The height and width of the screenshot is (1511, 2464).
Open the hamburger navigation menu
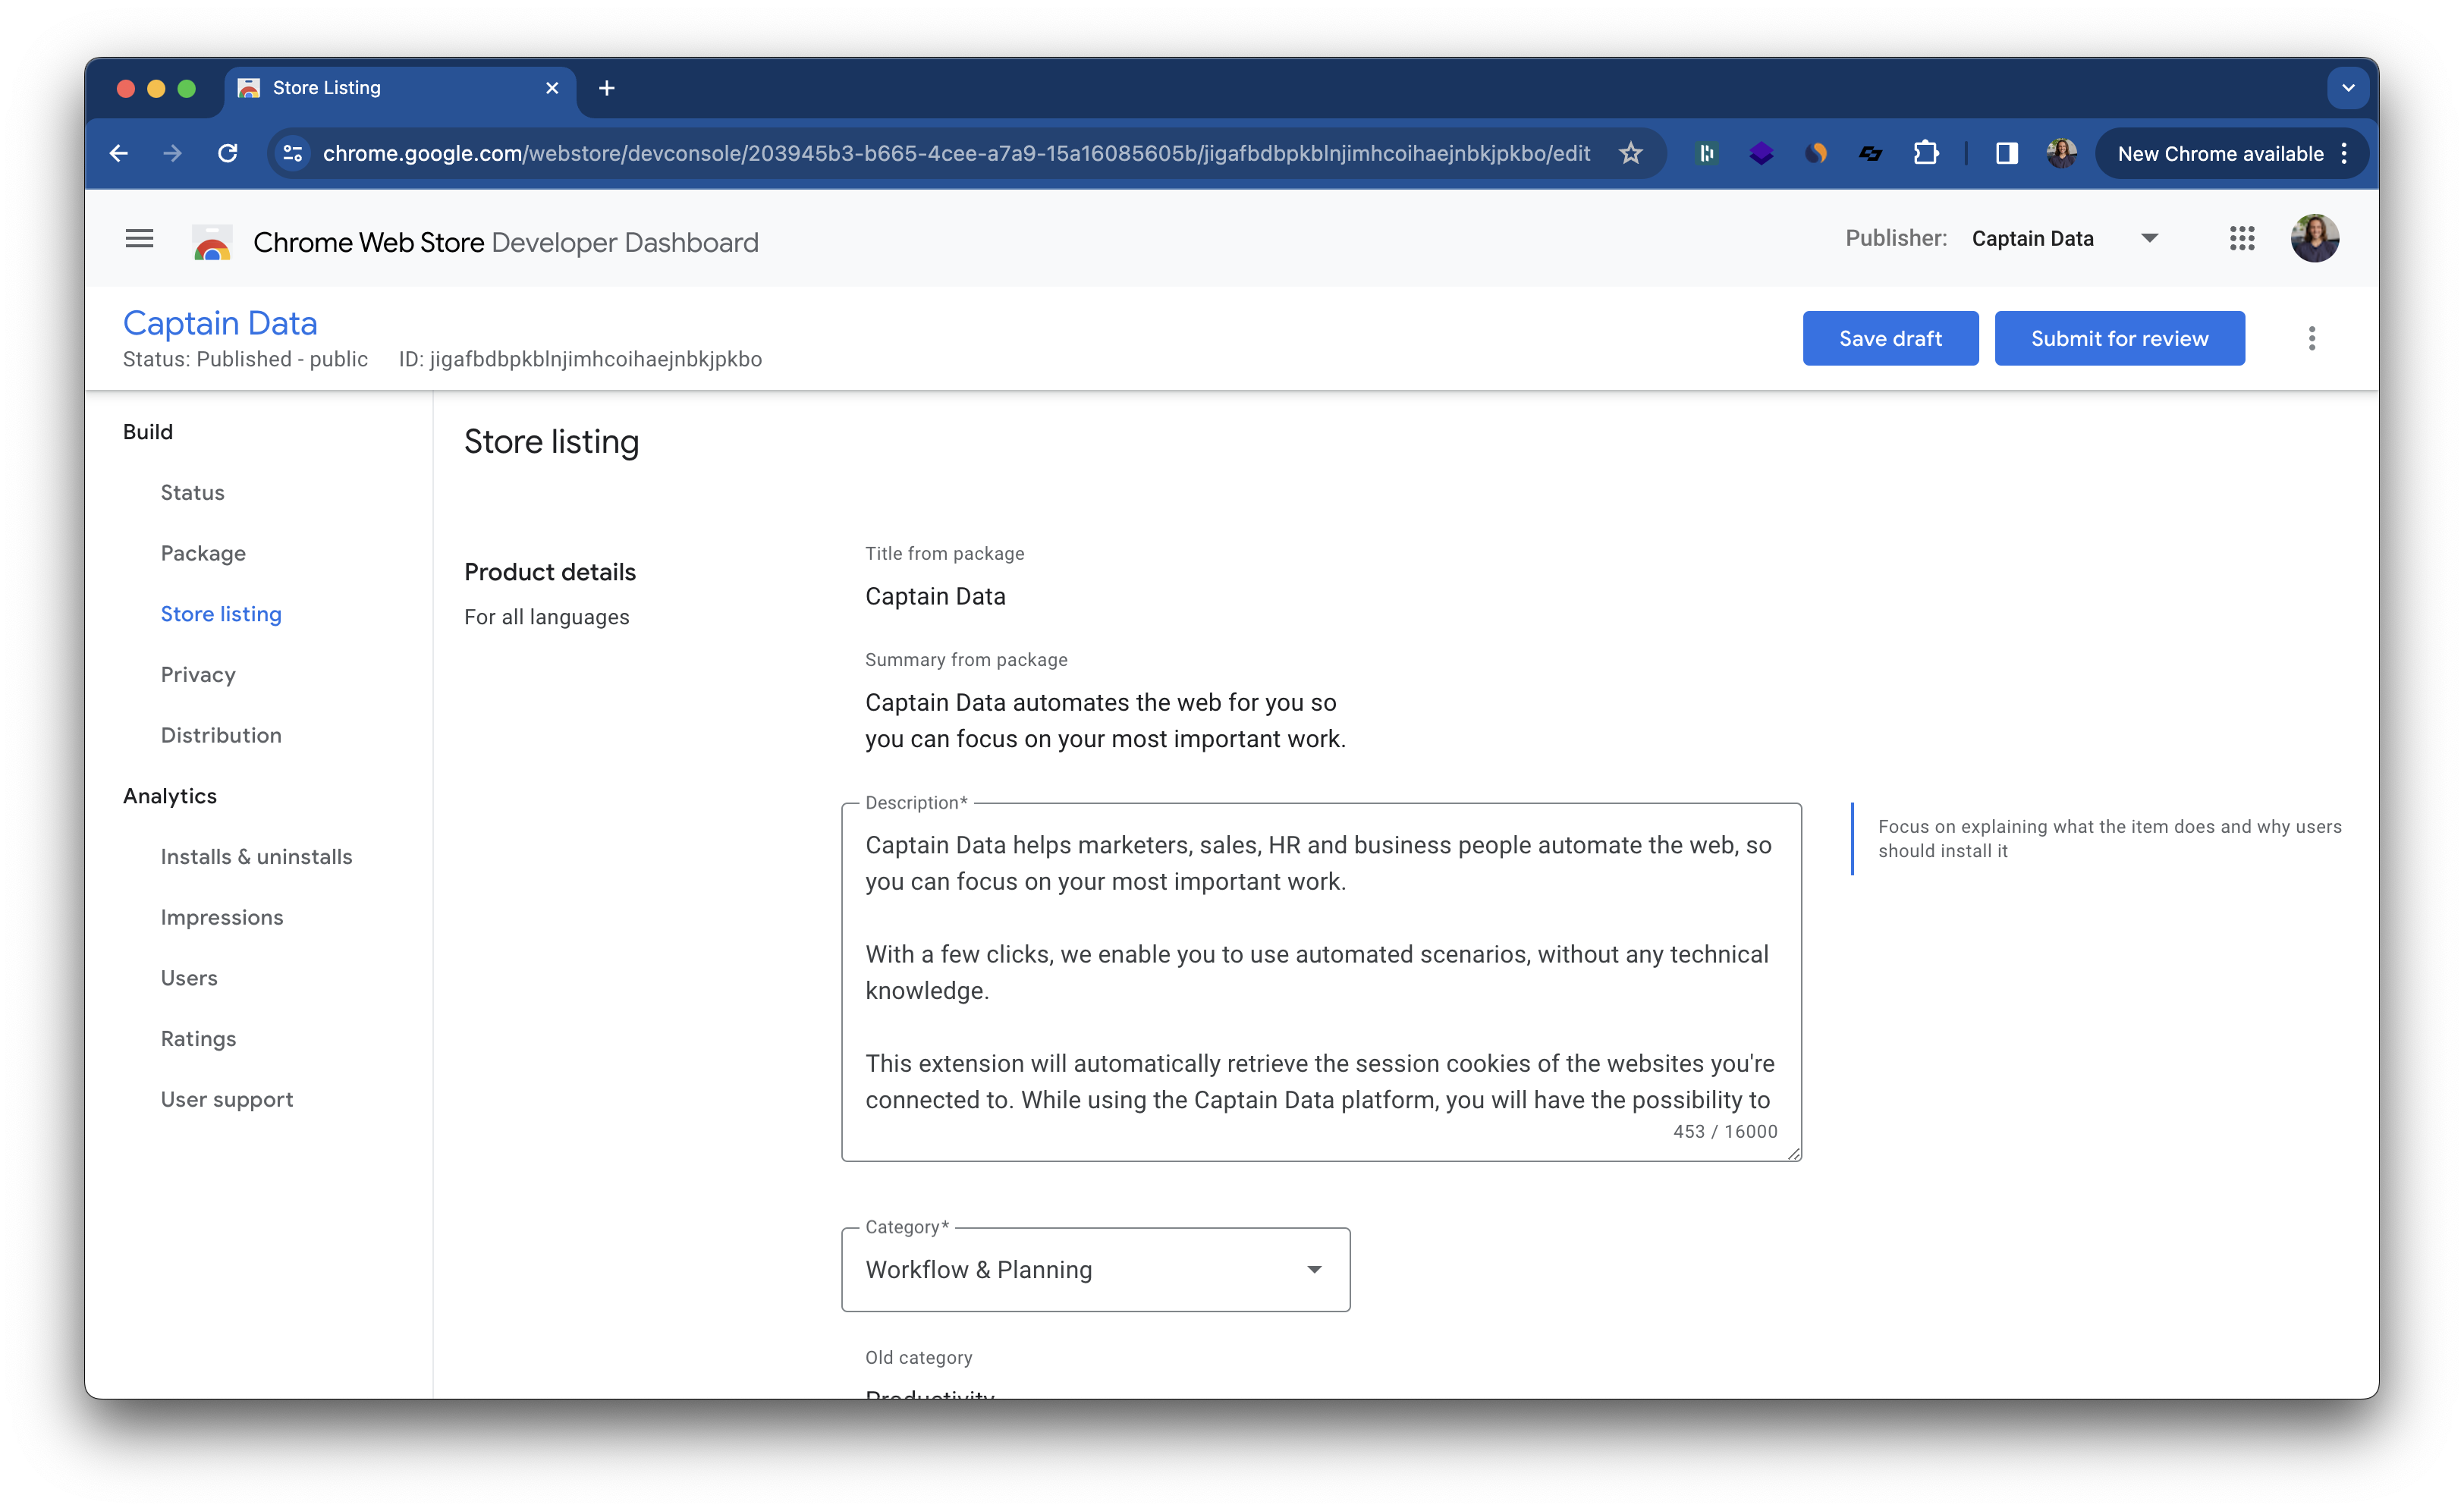[x=139, y=239]
